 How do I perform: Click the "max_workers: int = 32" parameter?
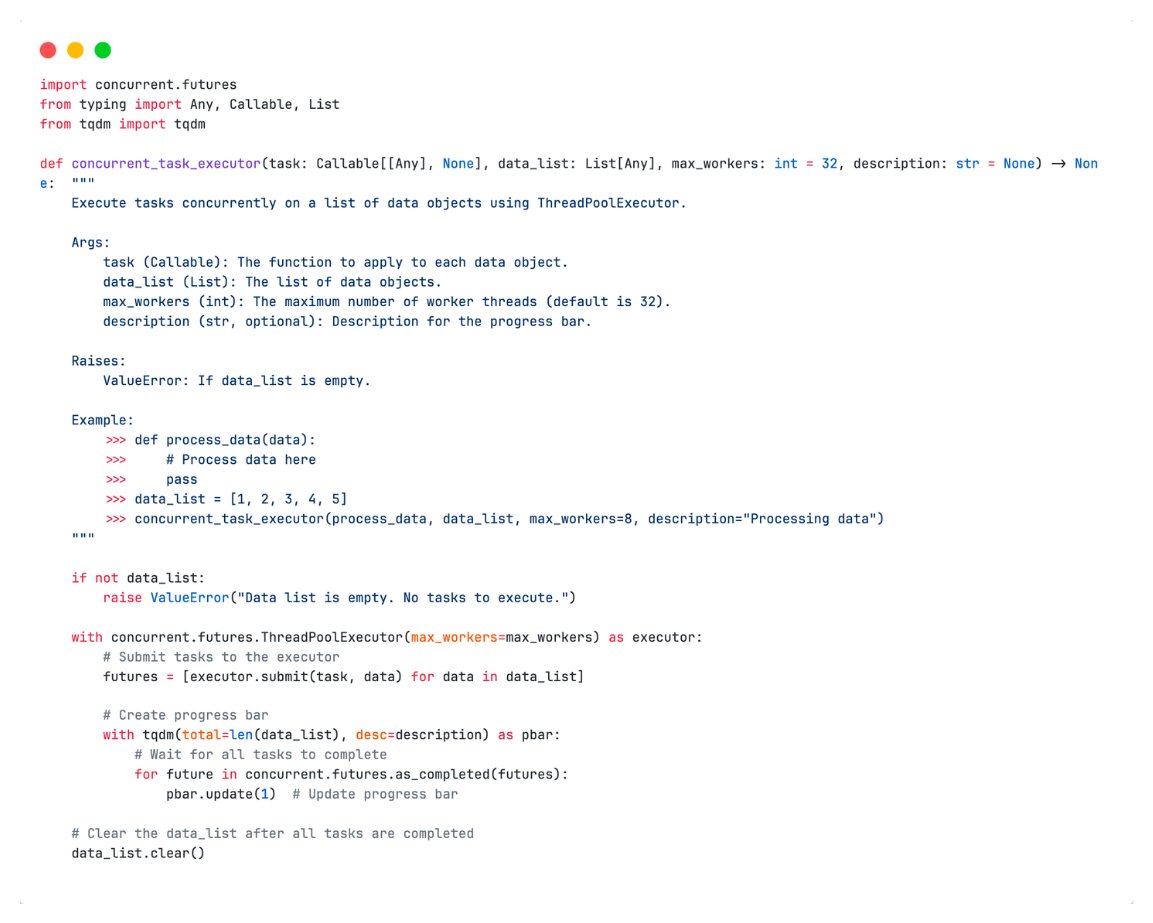(x=754, y=163)
